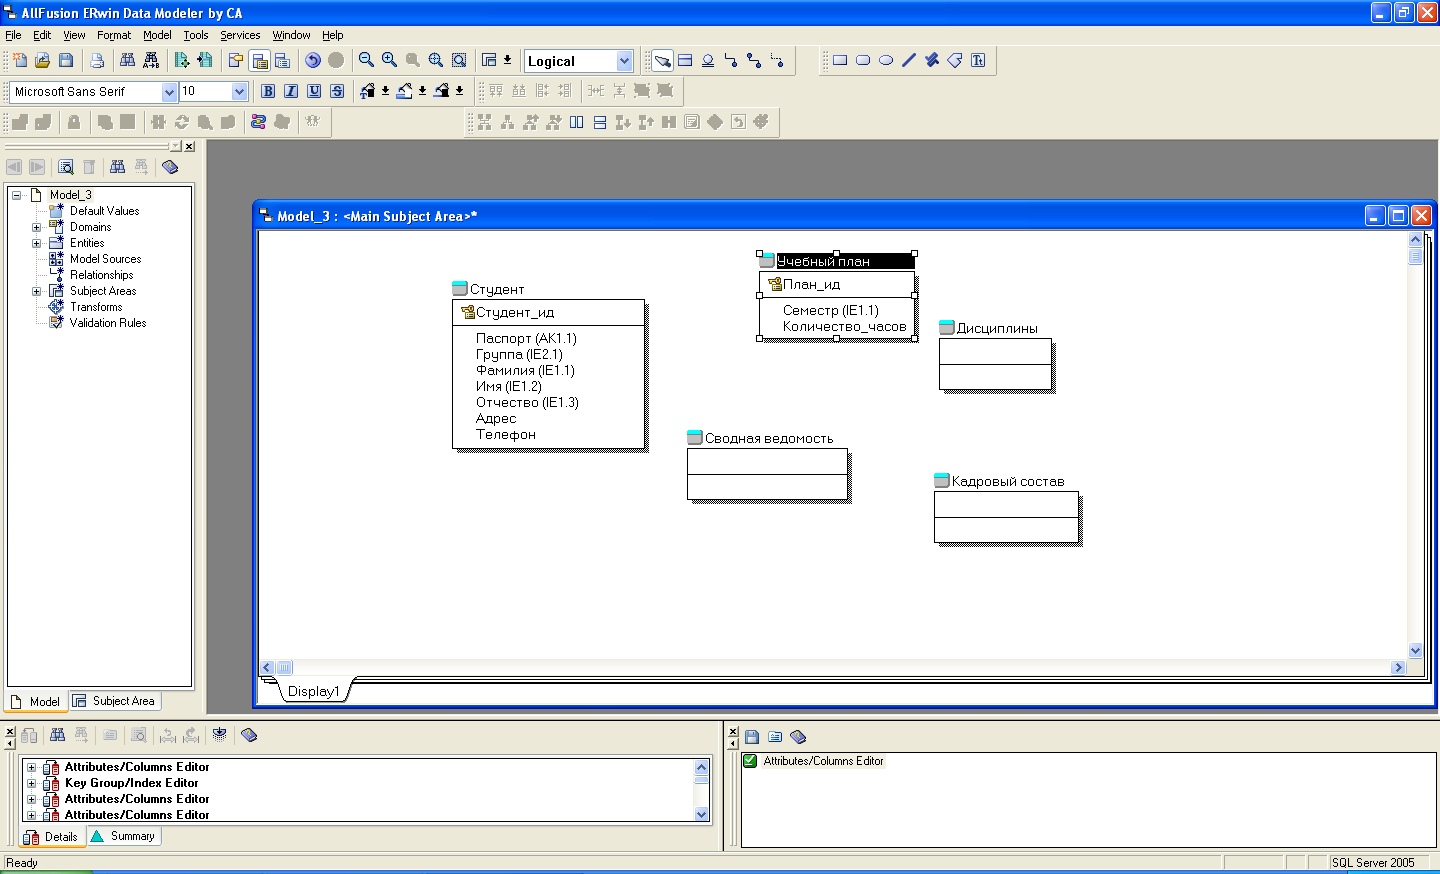Open the File menu
The image size is (1440, 874).
click(13, 35)
